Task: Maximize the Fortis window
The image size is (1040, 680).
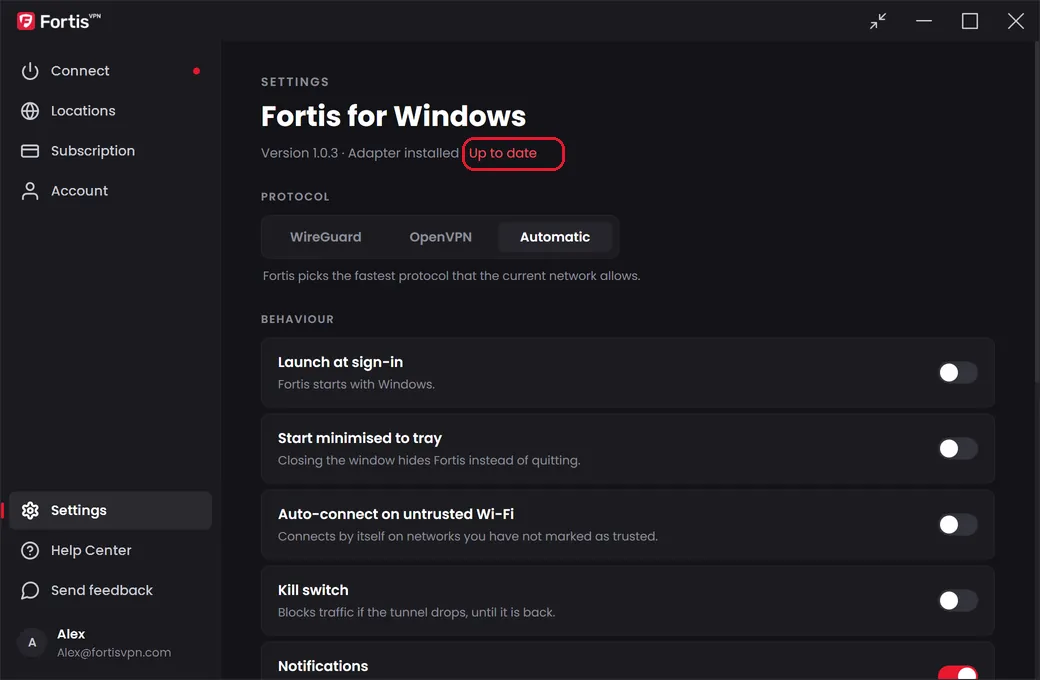Action: (x=970, y=21)
